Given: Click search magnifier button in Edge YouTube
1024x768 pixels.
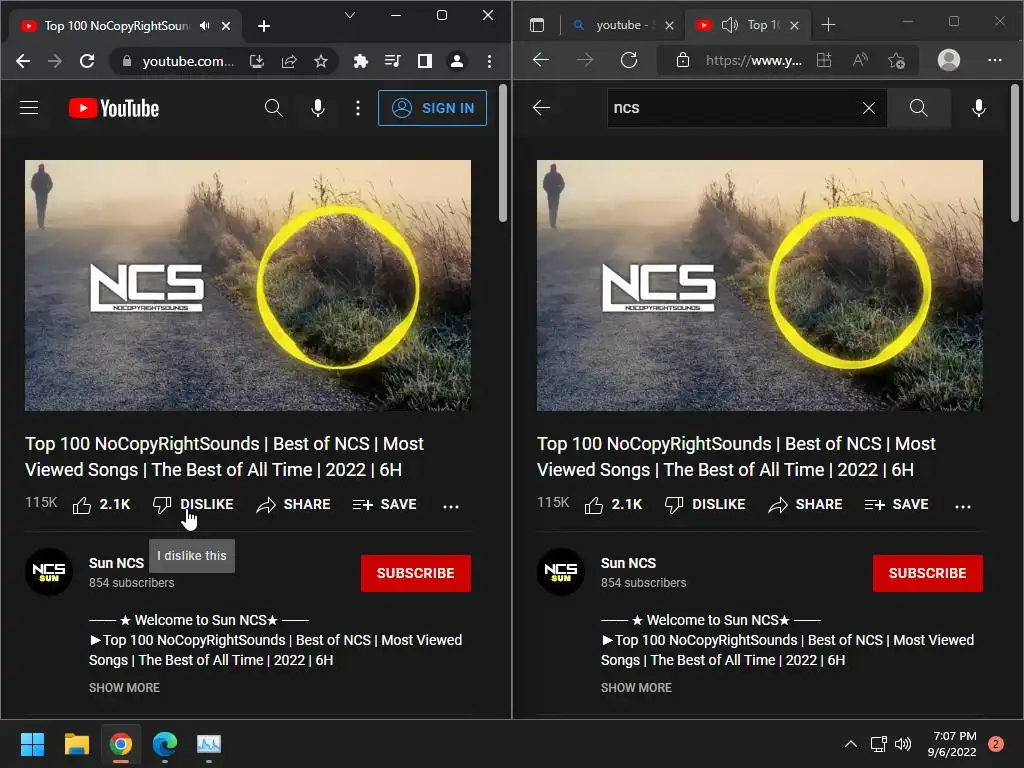Looking at the screenshot, I should 918,108.
